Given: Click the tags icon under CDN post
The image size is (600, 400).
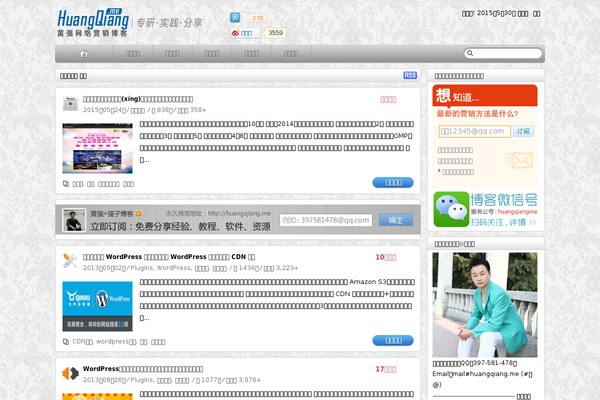Looking at the screenshot, I should 66,341.
